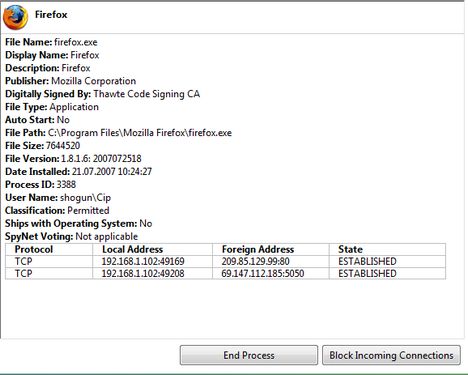
Task: Select the Display Name Firefox line
Action: [52, 55]
